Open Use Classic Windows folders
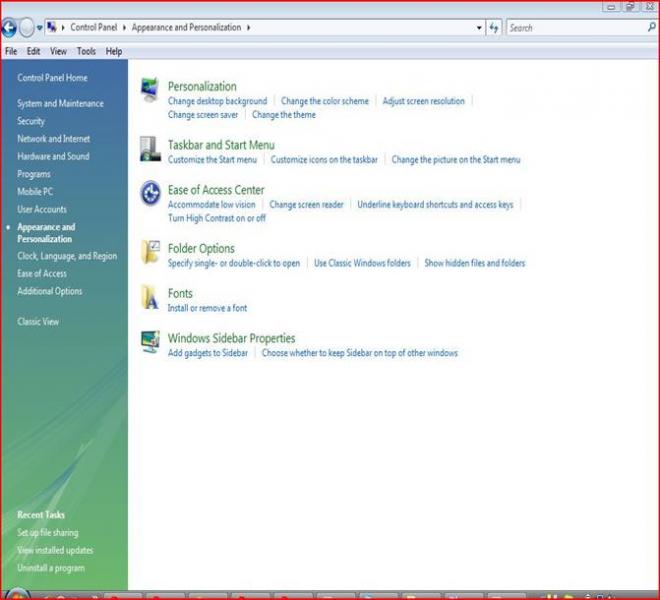This screenshot has height=600, width=660. point(362,263)
